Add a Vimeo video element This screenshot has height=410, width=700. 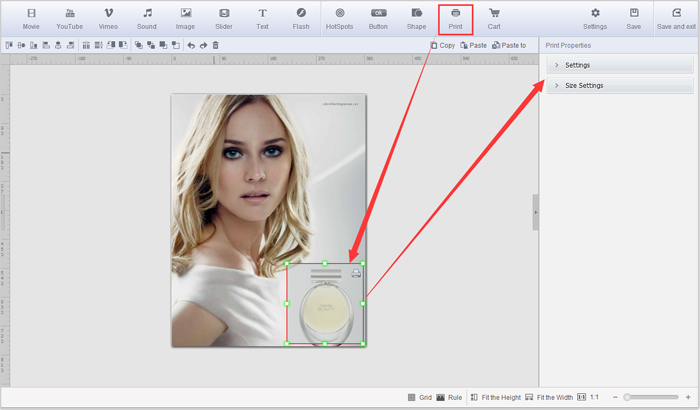click(108, 18)
